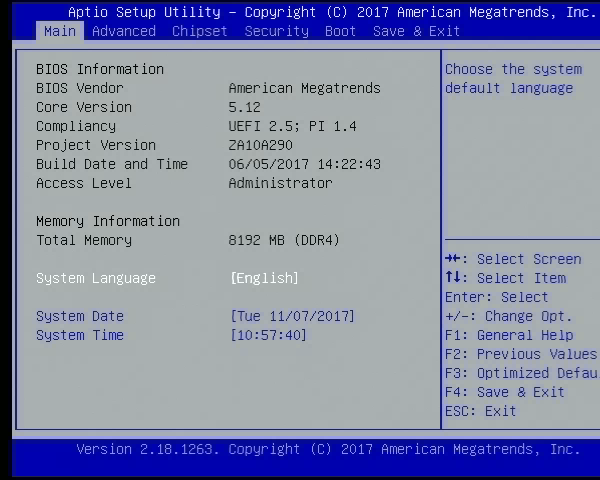
Task: Click the 5.12 core version value
Action: (245, 107)
